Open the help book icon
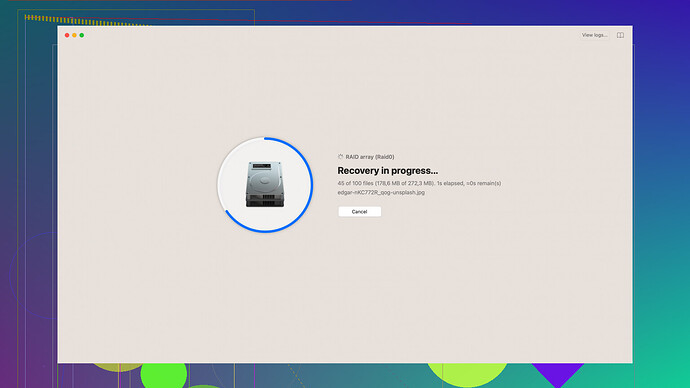Screen dimensions: 690x388 tap(620, 35)
